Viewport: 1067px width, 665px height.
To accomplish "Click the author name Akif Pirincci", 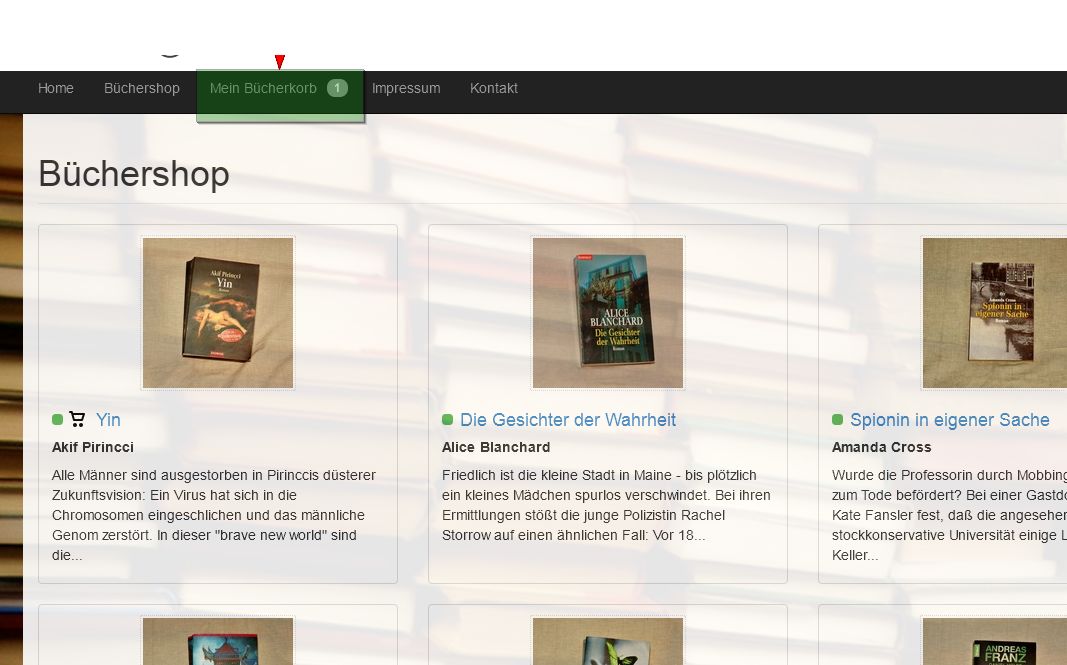I will 93,447.
